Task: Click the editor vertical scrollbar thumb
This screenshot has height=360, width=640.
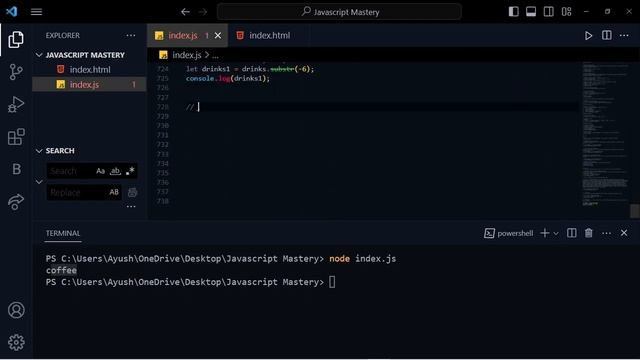Action: point(635,211)
